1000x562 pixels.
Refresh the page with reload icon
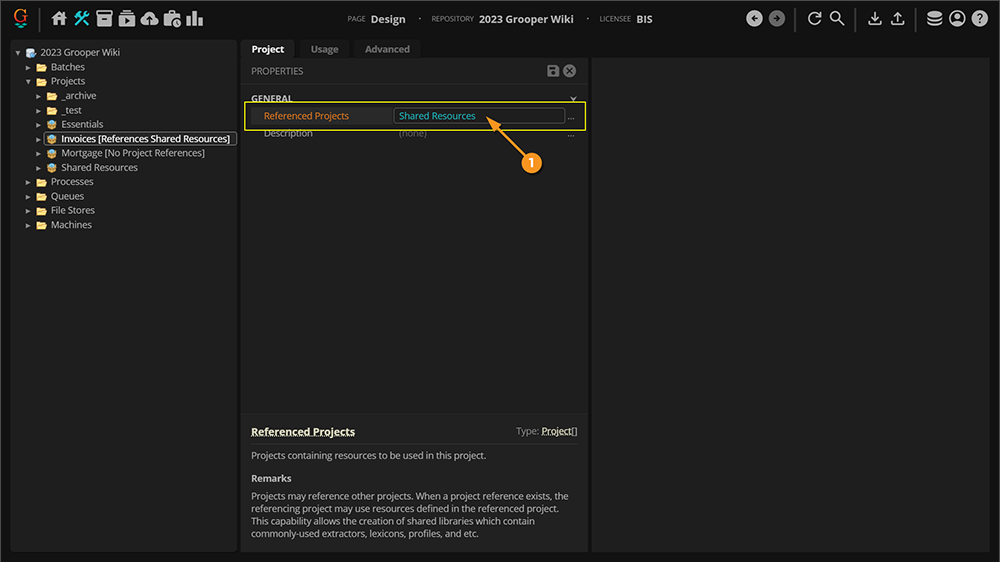click(x=814, y=18)
